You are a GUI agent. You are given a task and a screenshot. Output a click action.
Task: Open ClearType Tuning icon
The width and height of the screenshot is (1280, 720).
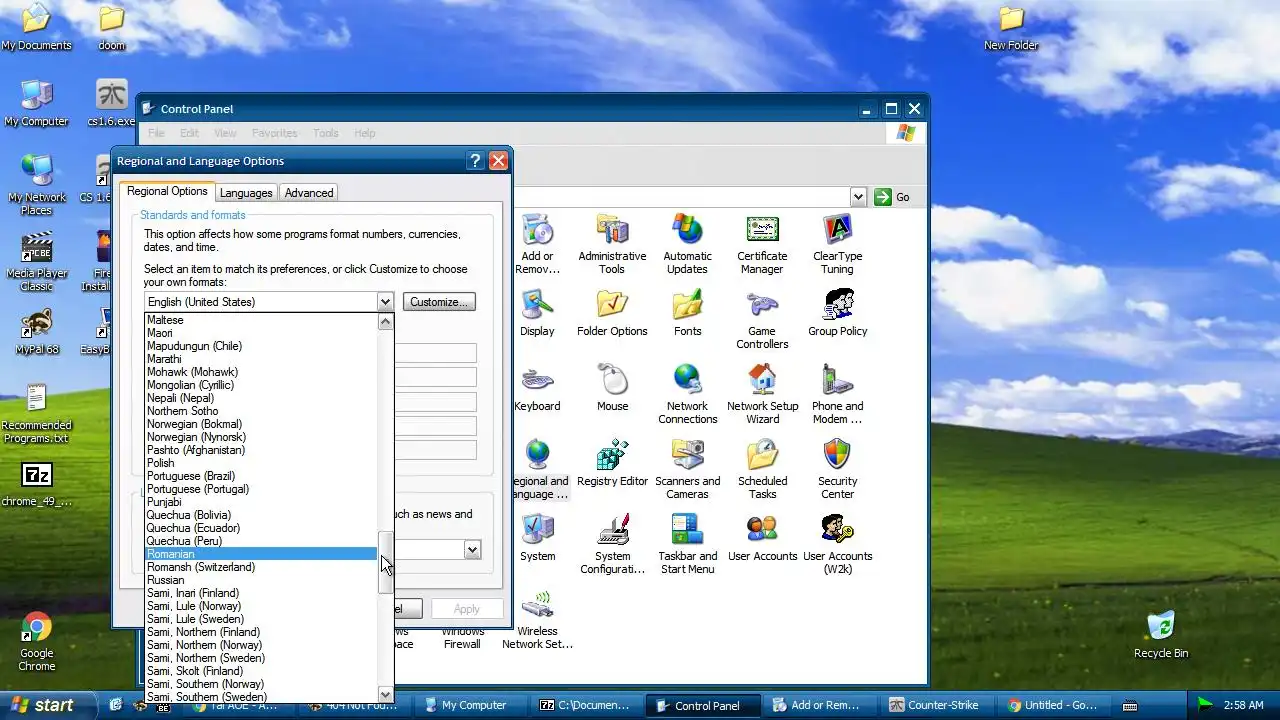[837, 244]
